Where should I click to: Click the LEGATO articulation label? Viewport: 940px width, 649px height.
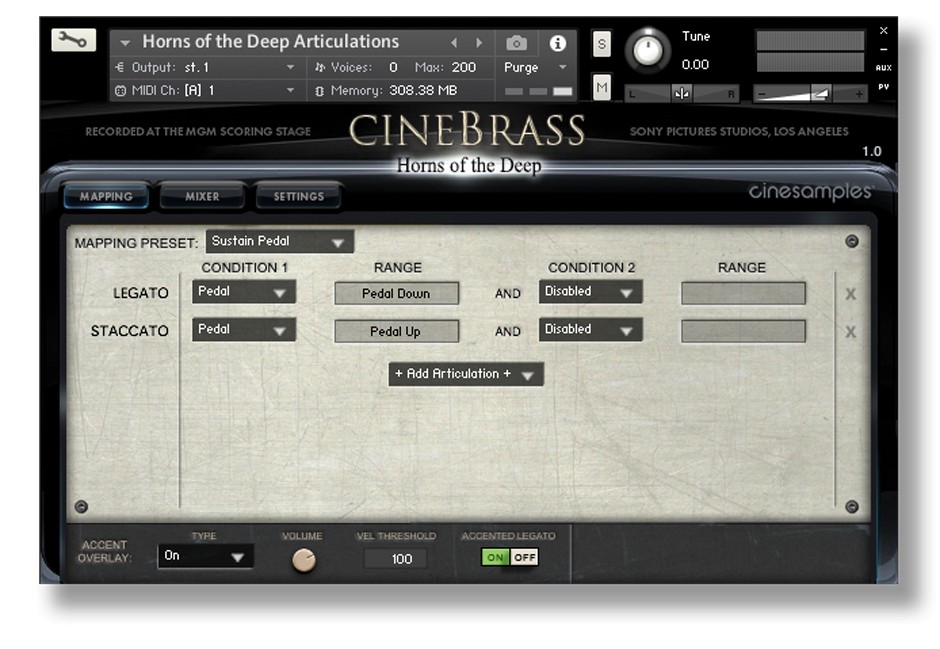coord(141,293)
